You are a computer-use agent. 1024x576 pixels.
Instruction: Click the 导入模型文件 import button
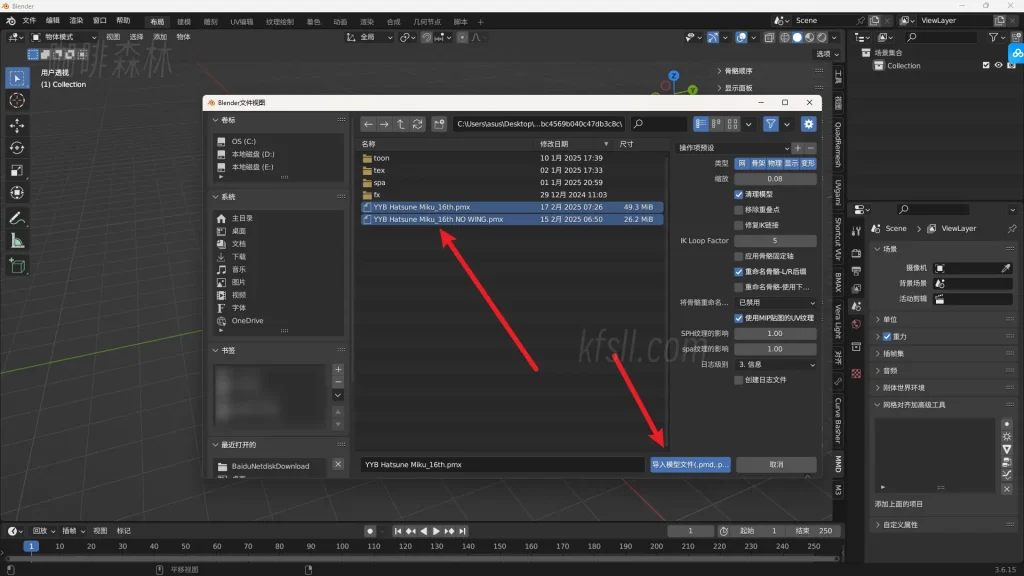(691, 465)
